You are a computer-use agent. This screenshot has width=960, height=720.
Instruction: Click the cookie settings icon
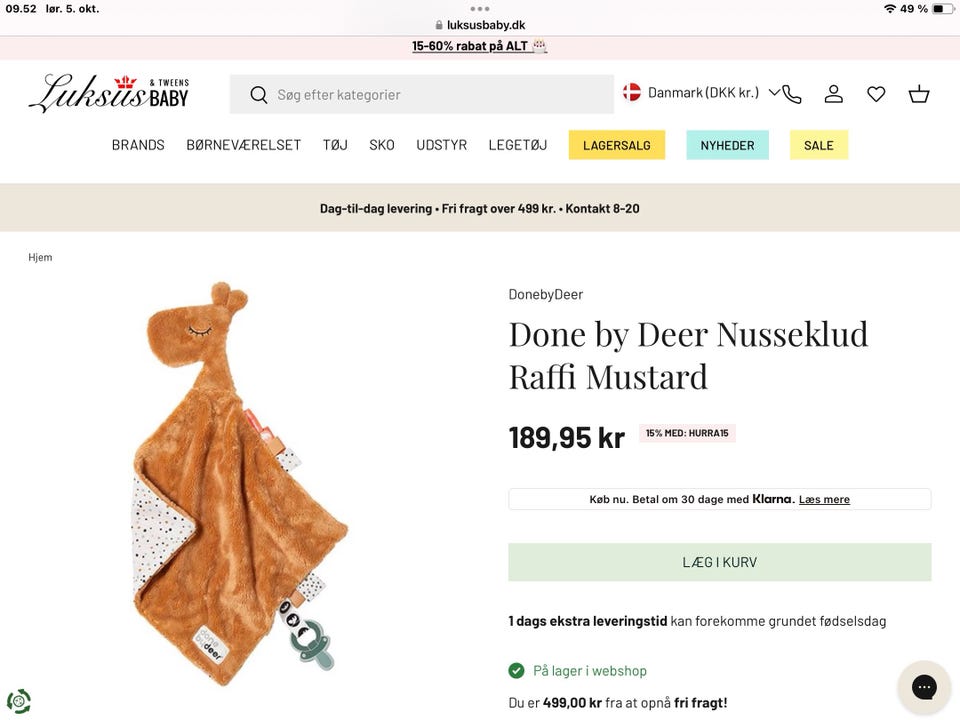point(18,701)
